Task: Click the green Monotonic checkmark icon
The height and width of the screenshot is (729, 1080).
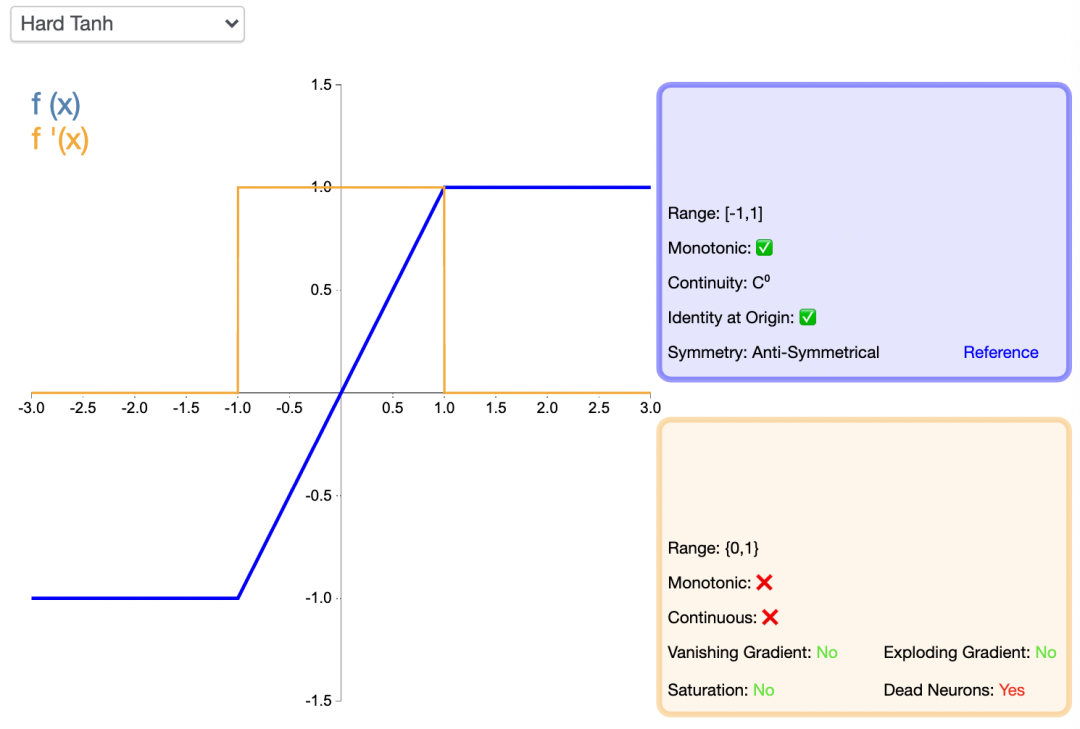Action: [x=765, y=248]
